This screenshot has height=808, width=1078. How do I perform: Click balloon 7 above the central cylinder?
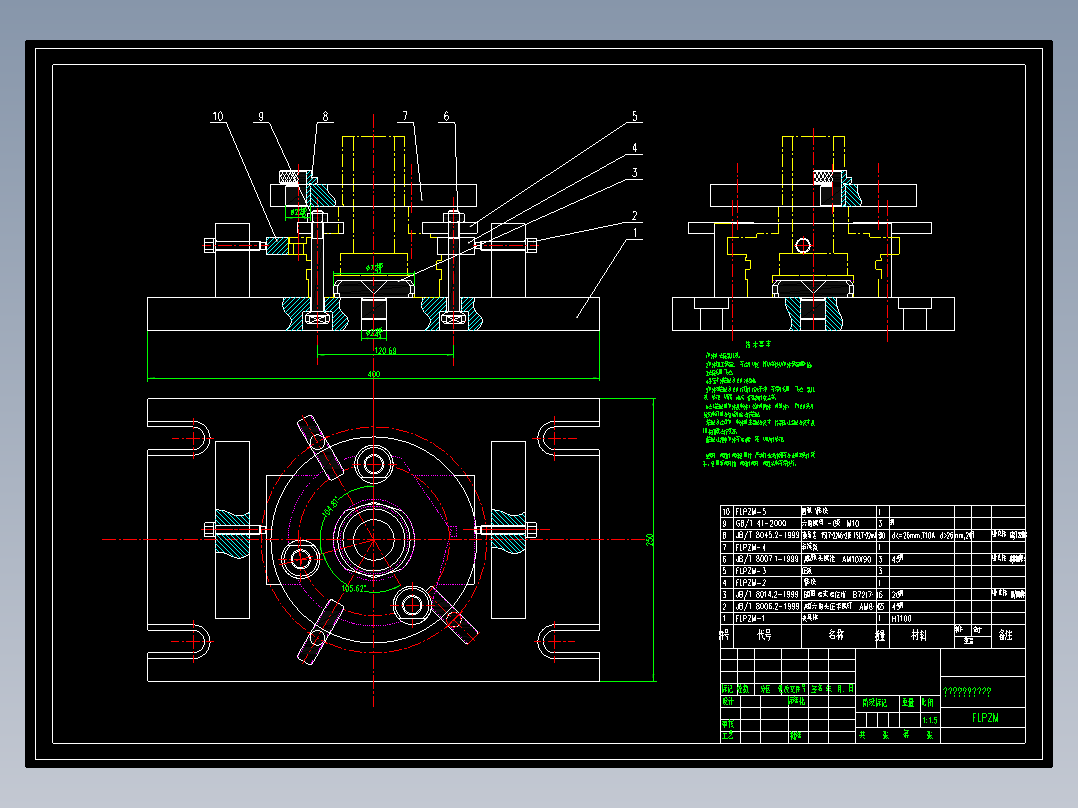point(406,113)
